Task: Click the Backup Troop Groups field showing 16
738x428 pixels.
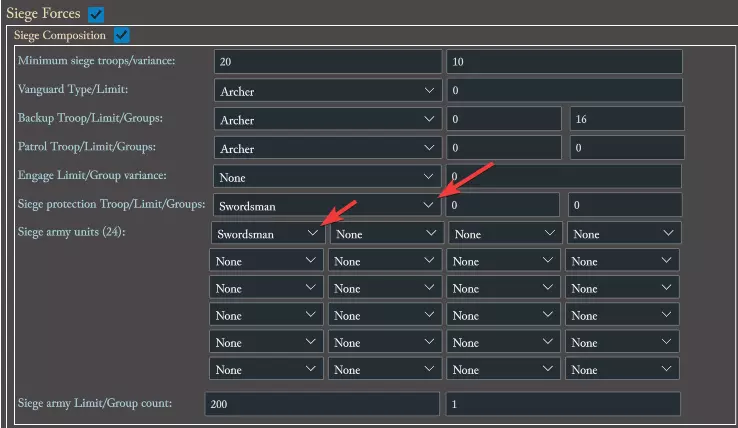Action: point(625,120)
